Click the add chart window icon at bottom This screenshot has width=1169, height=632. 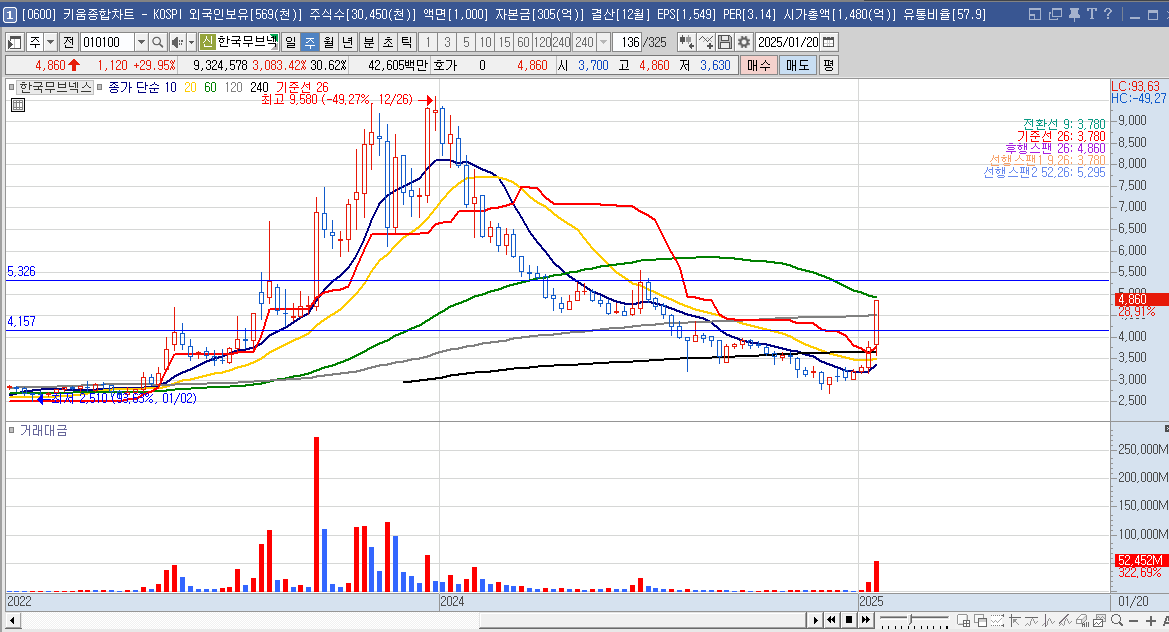tap(963, 620)
